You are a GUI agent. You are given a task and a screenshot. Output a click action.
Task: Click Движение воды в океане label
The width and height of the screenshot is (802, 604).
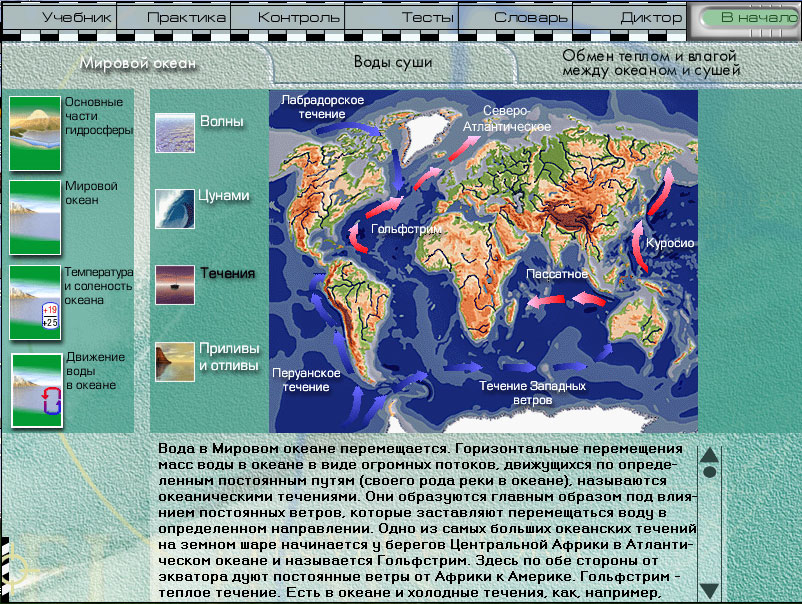95,371
